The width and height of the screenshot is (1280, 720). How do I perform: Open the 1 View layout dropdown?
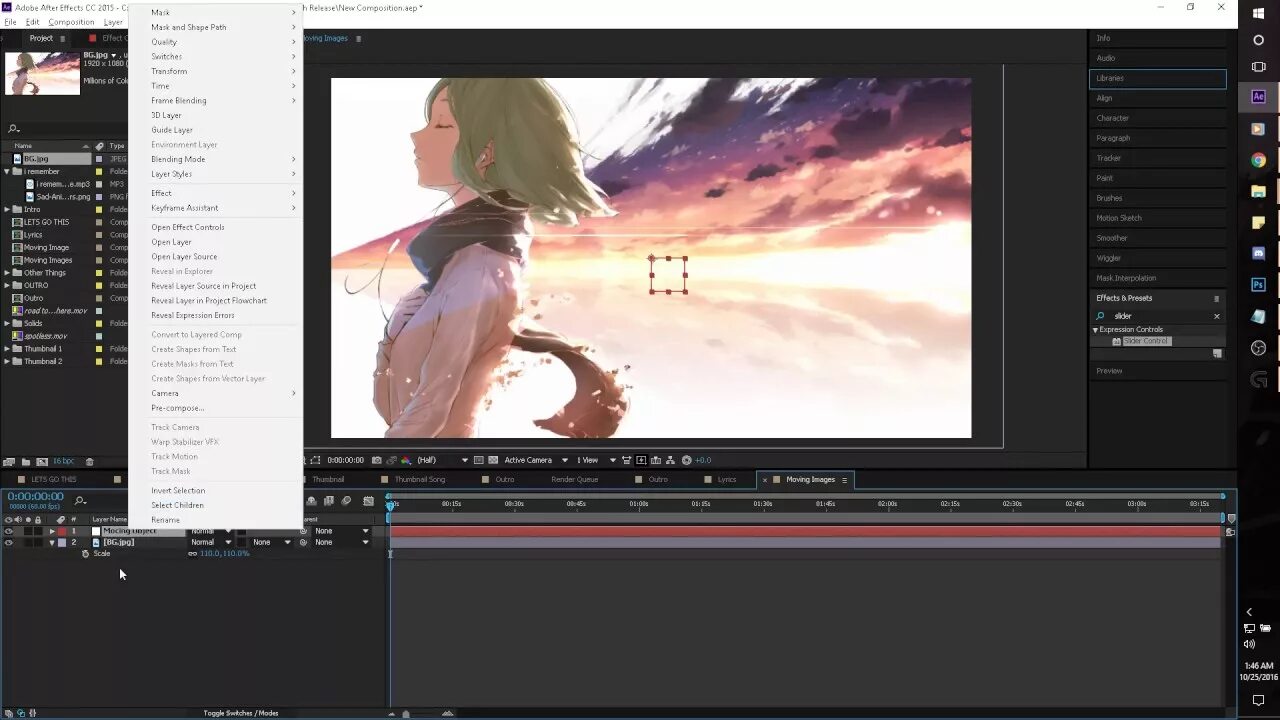coord(596,460)
